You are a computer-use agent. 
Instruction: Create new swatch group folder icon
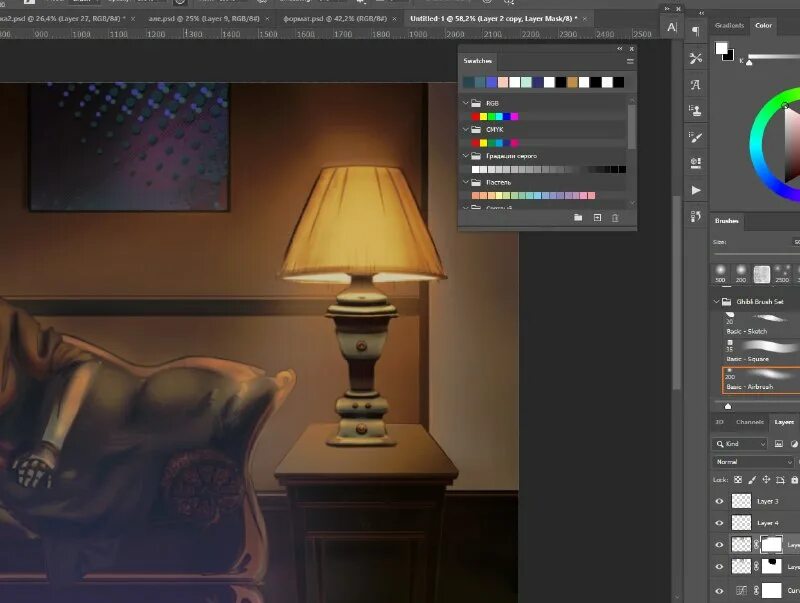click(578, 218)
